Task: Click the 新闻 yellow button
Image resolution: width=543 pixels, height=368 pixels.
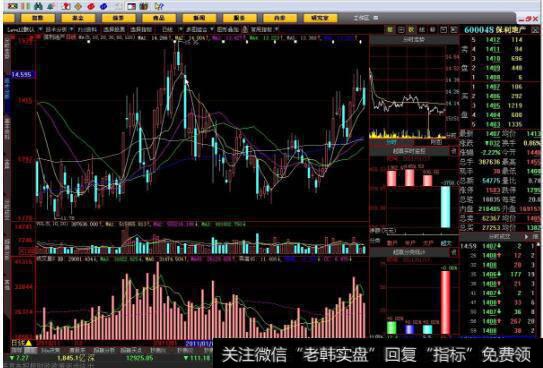Action: [x=199, y=18]
